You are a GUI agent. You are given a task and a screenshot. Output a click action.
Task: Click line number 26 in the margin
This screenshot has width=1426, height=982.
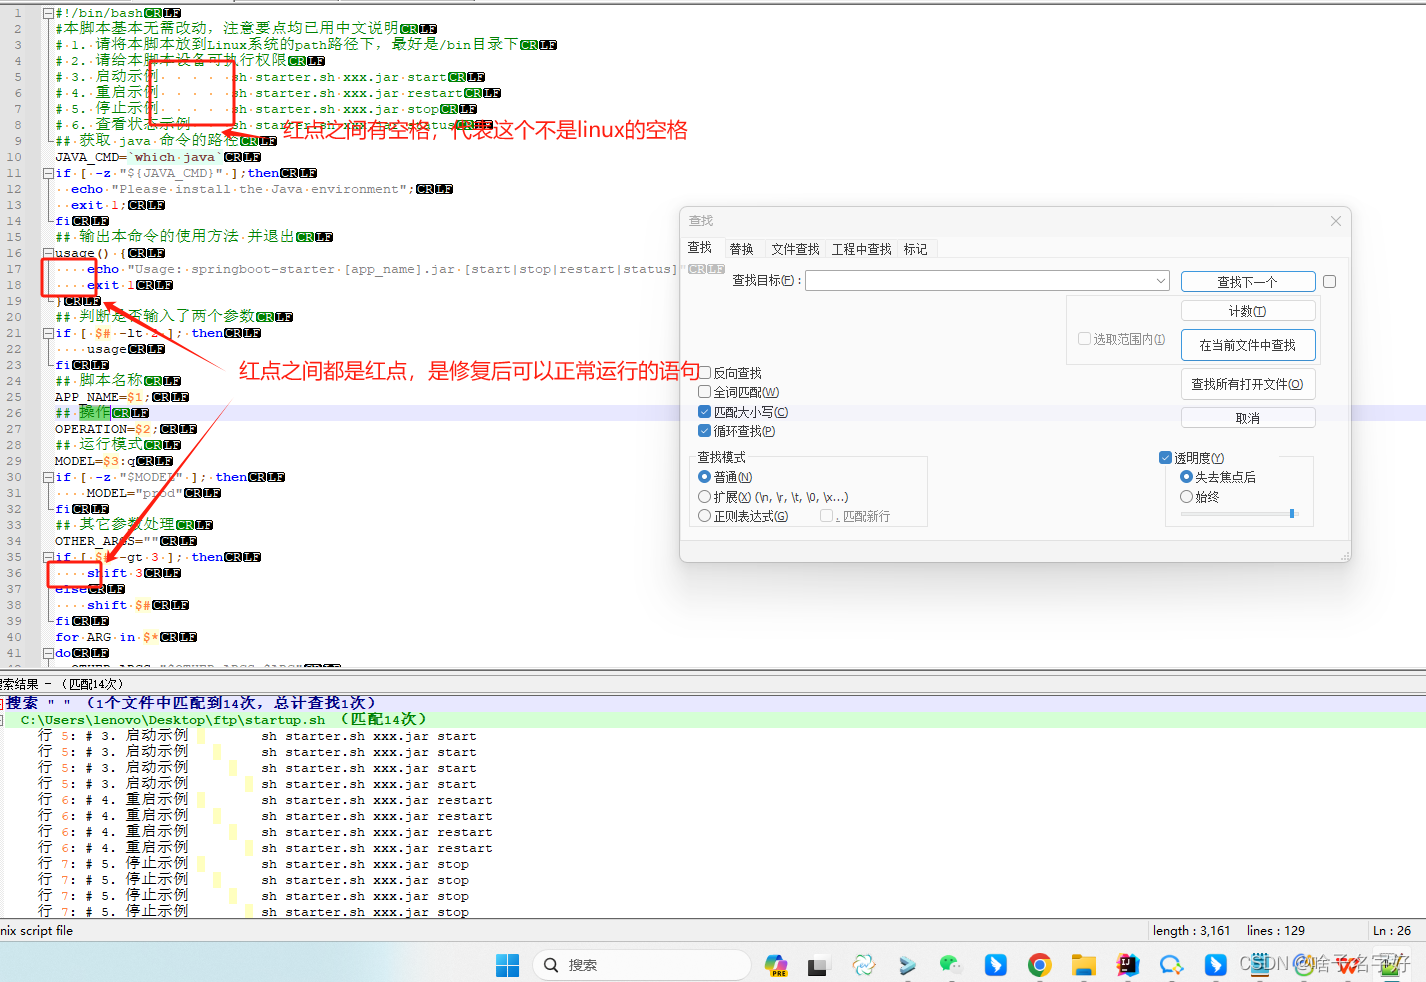[x=14, y=413]
